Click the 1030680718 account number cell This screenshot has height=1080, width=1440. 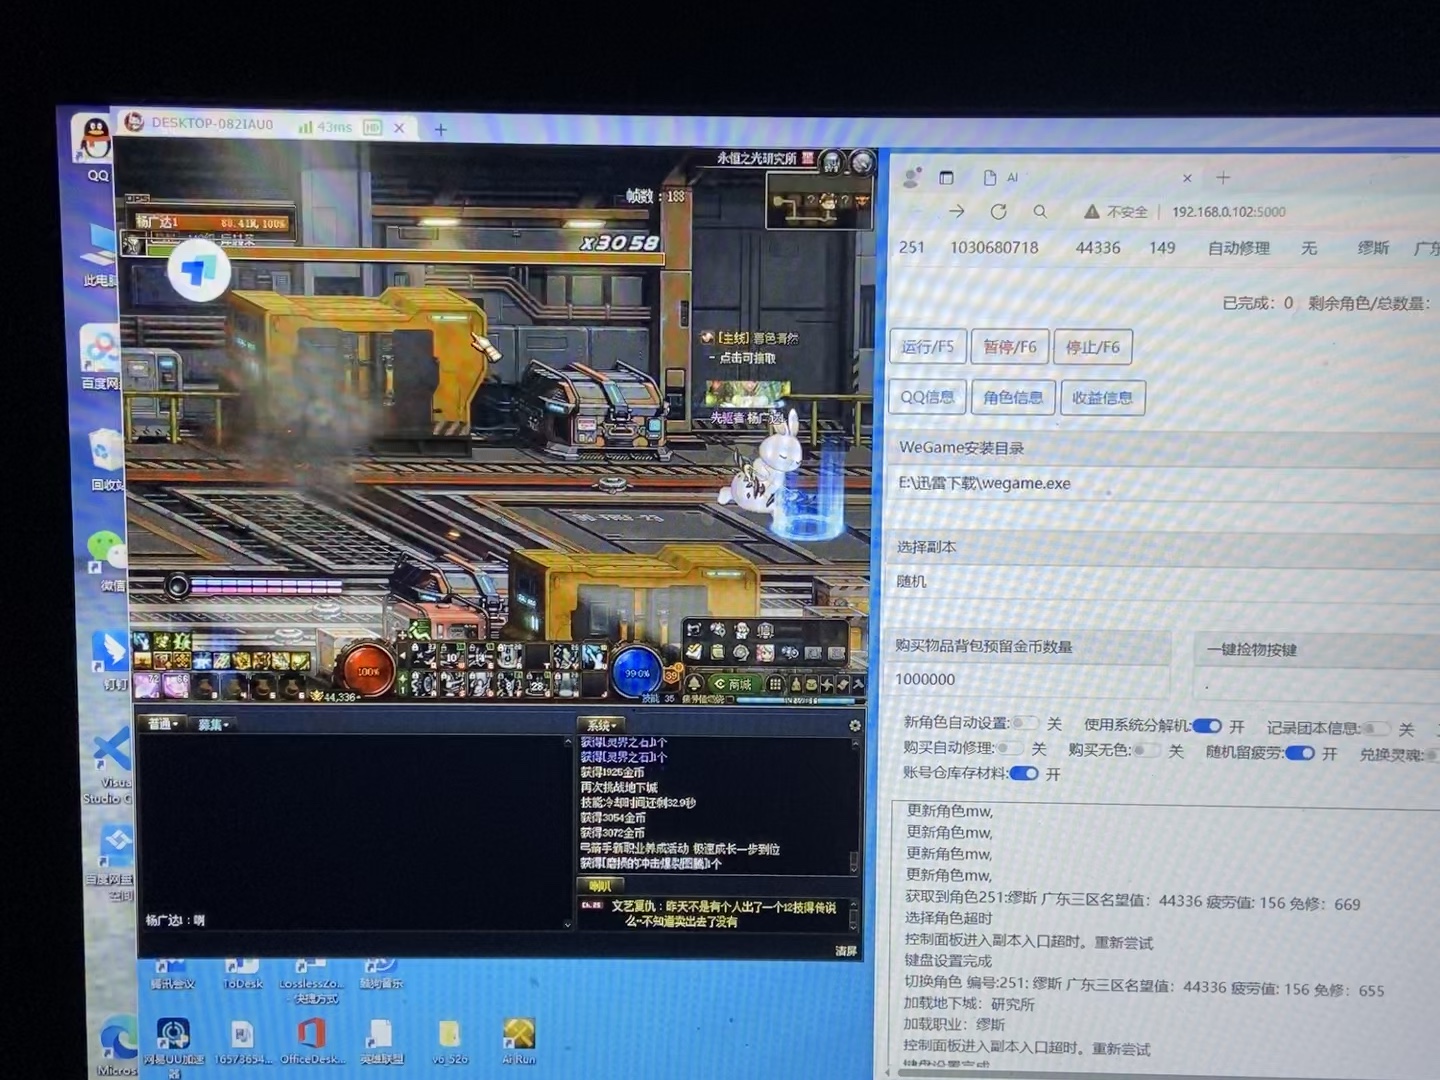click(x=994, y=247)
